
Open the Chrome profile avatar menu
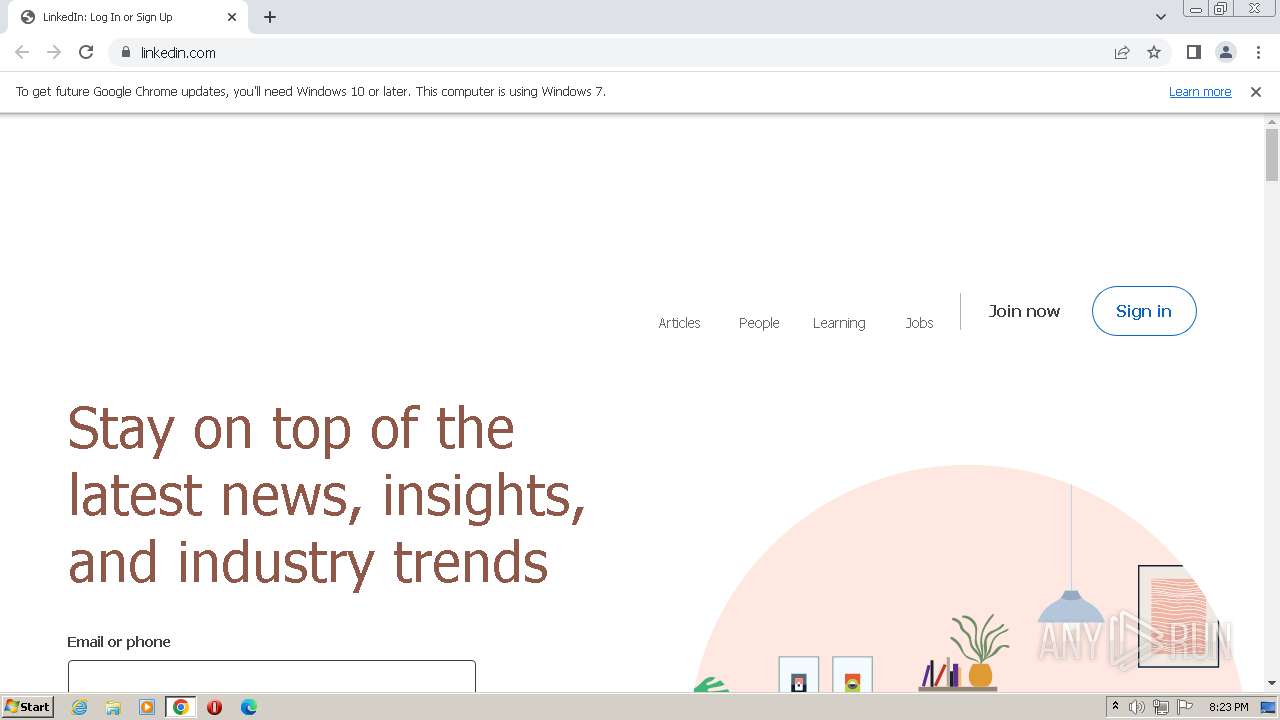pos(1226,52)
